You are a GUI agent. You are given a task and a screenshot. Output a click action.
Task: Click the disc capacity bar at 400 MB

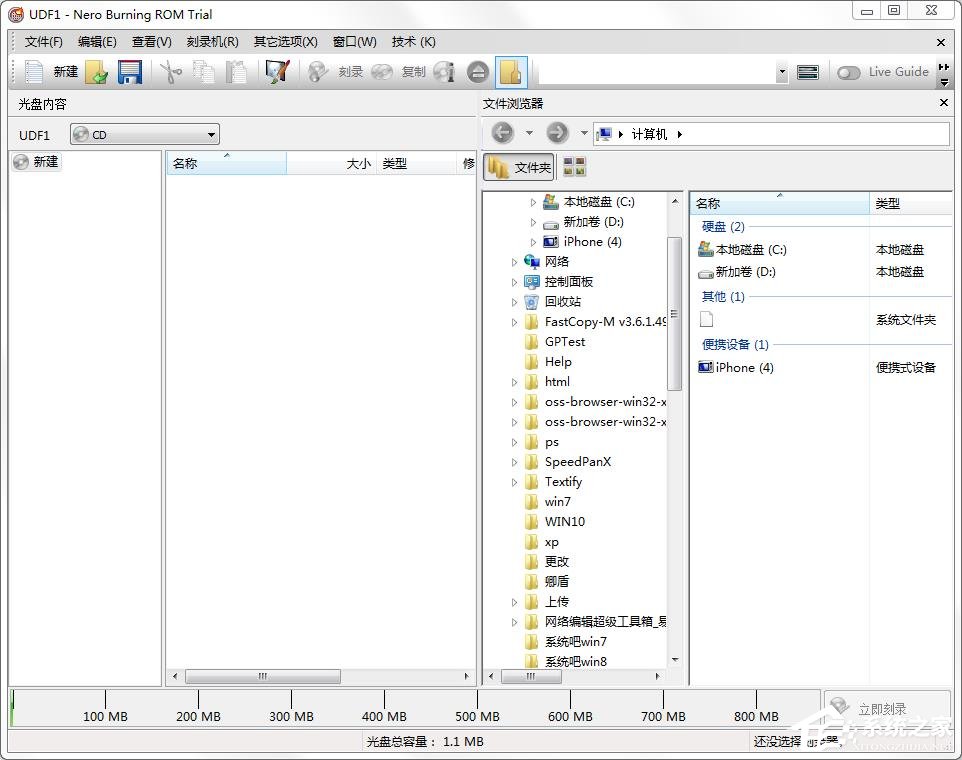click(385, 706)
